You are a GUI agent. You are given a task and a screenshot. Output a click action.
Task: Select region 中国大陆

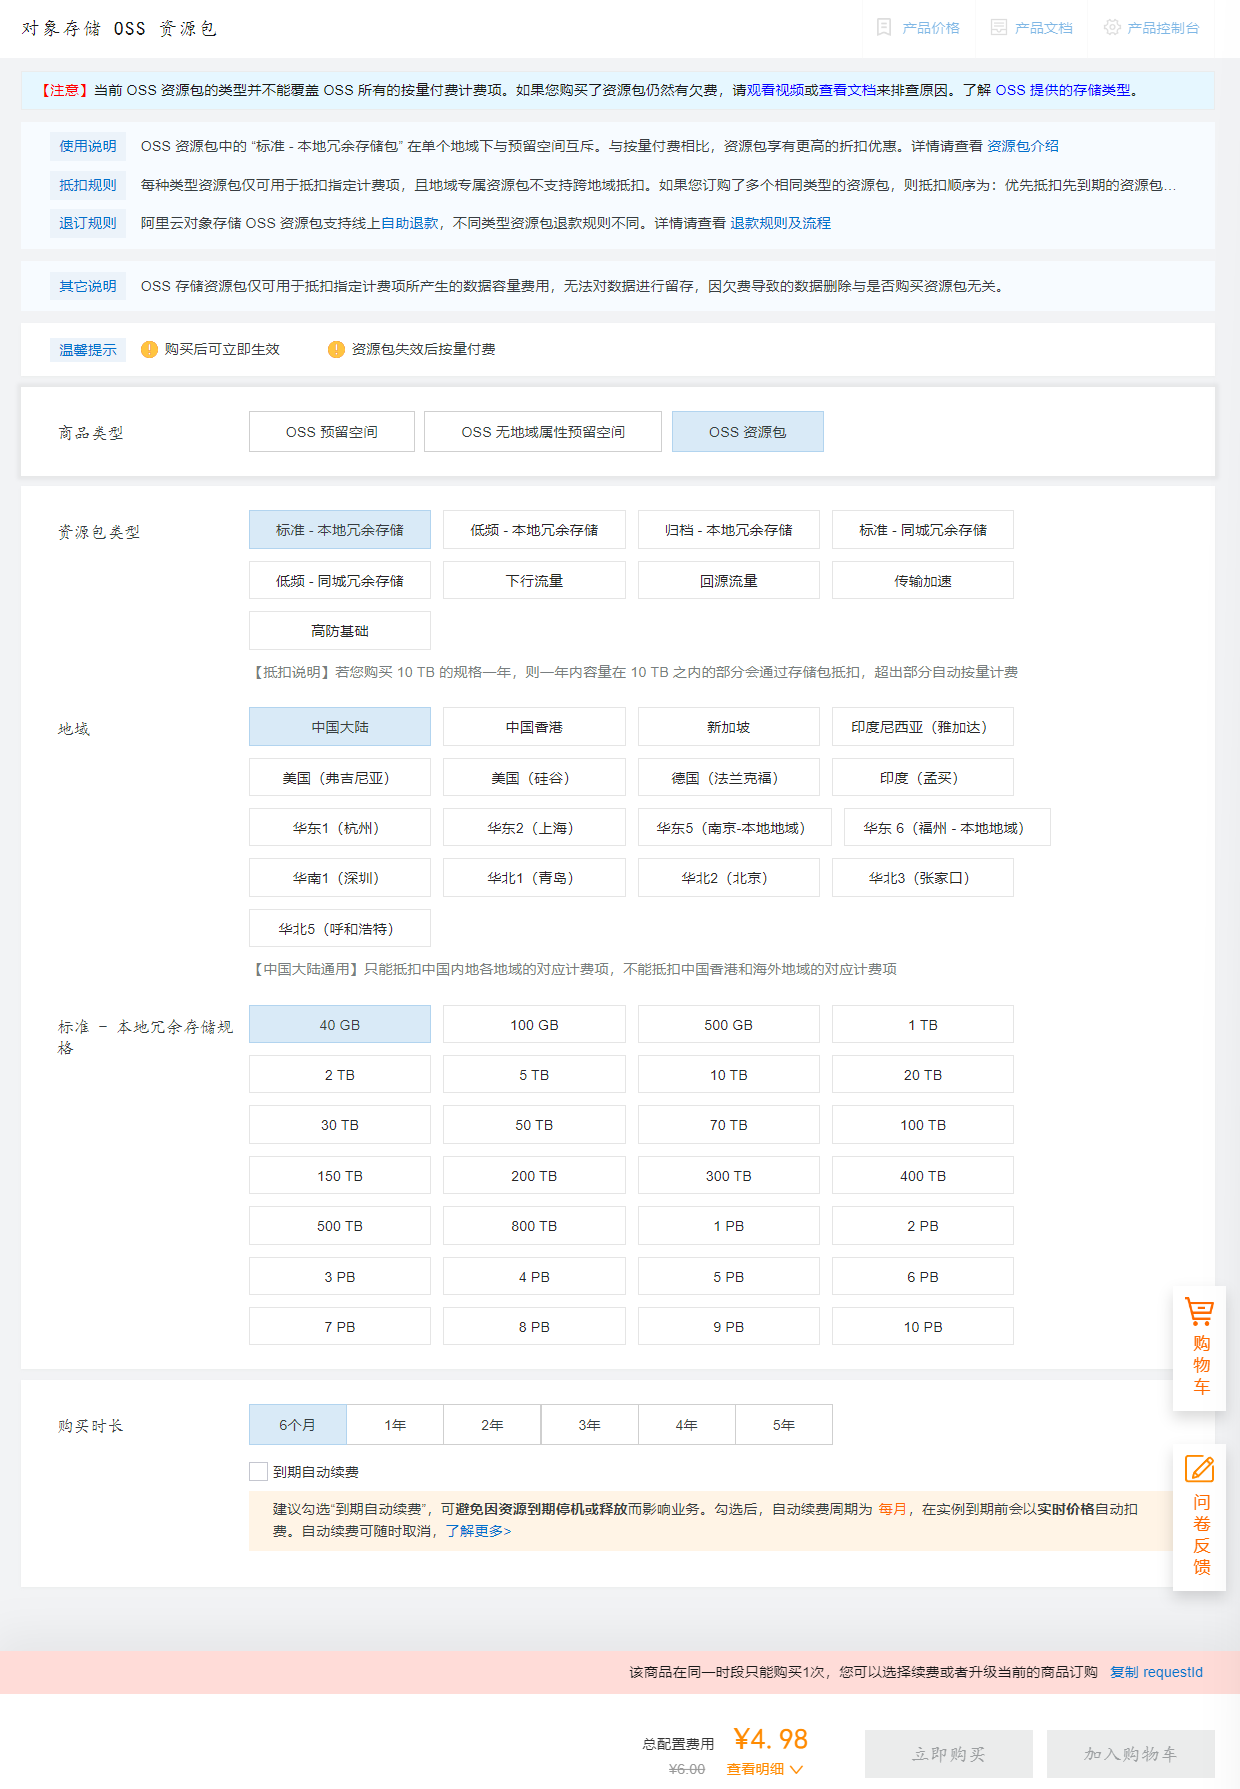tap(340, 727)
